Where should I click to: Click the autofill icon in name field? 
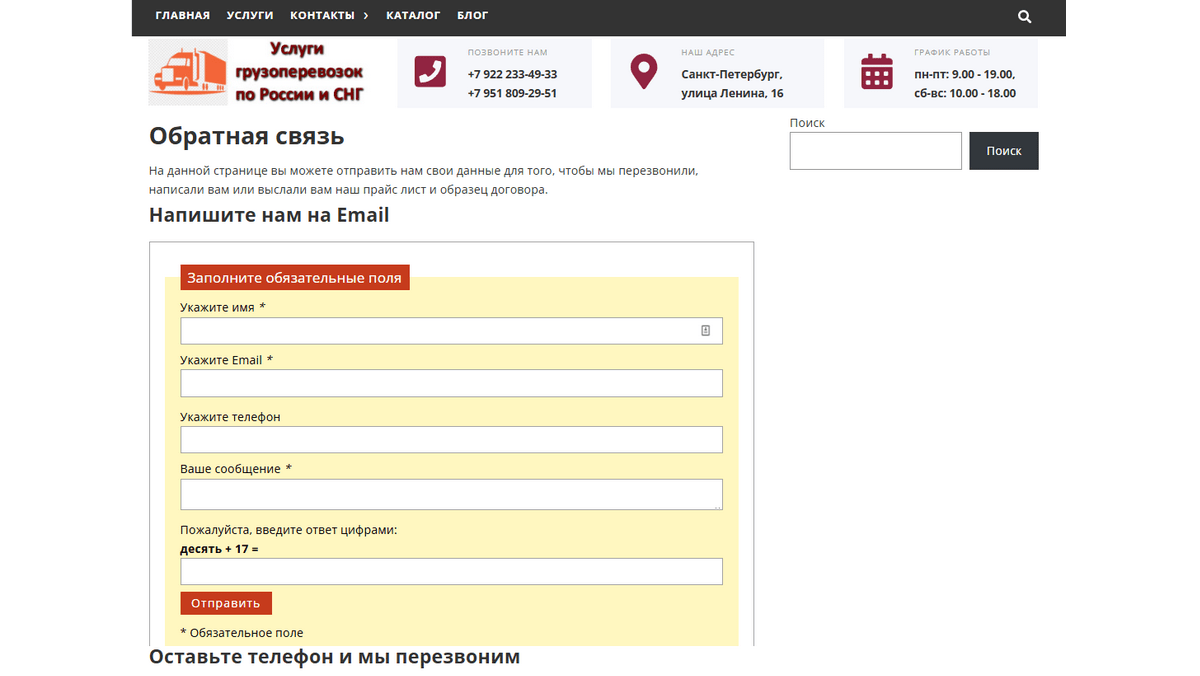(x=705, y=331)
